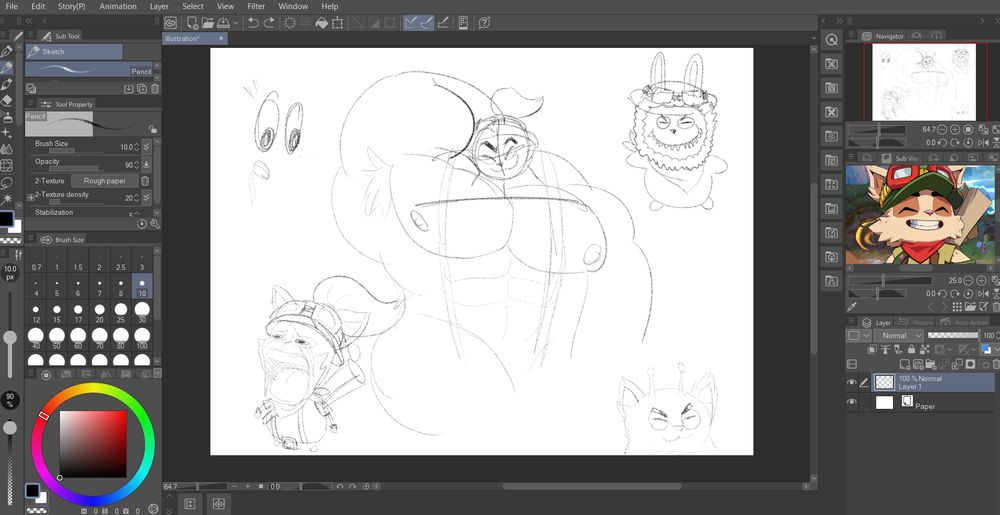1000x515 pixels.
Task: Select the Lasso selection tool
Action: (x=6, y=182)
